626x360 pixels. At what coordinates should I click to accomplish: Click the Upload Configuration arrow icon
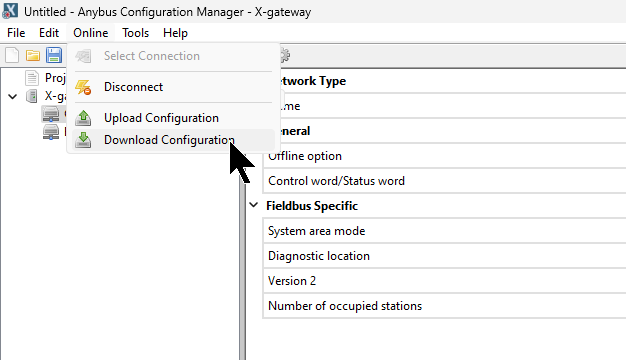point(83,118)
